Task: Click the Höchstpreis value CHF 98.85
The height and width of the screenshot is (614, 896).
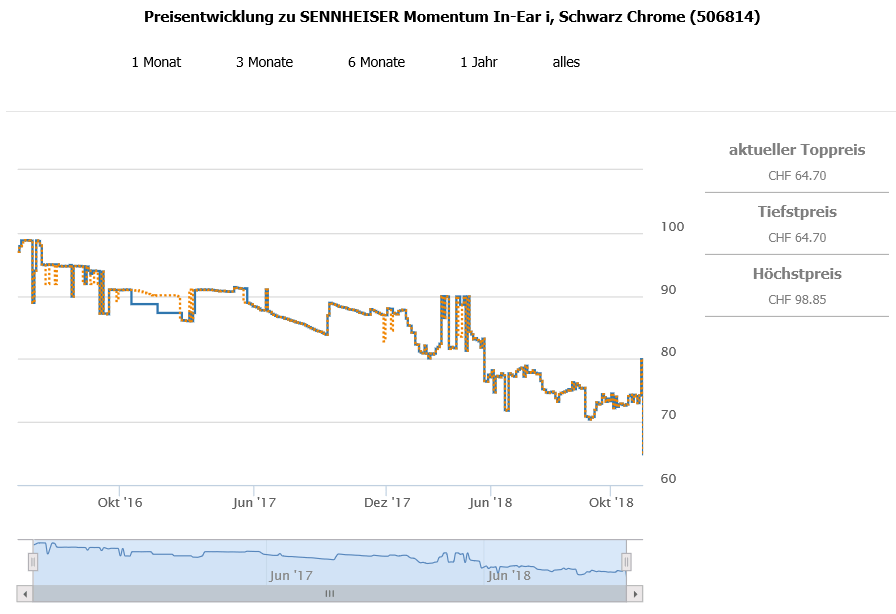Action: 797,300
